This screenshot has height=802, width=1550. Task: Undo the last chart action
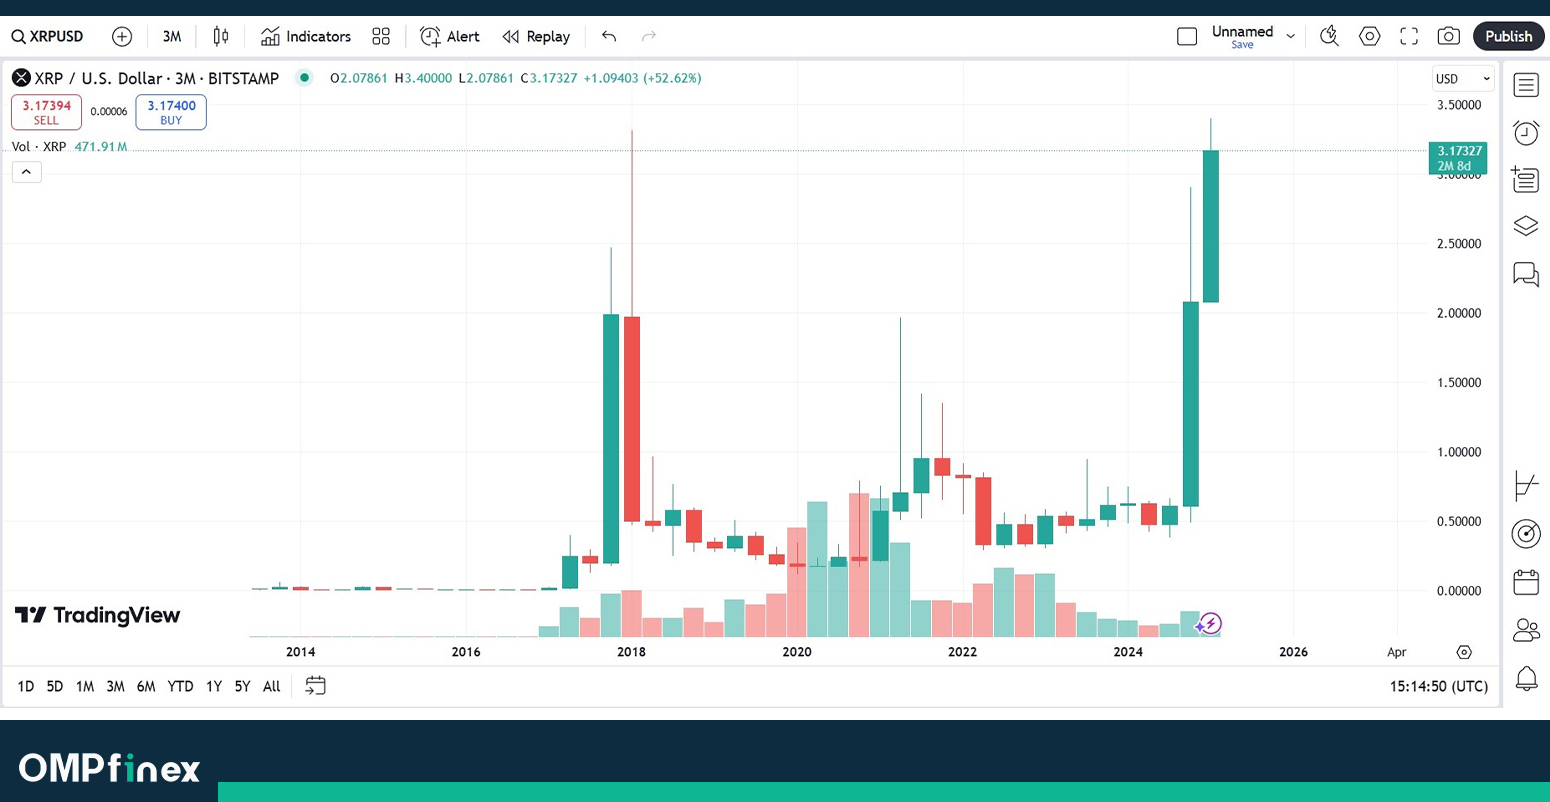point(609,37)
